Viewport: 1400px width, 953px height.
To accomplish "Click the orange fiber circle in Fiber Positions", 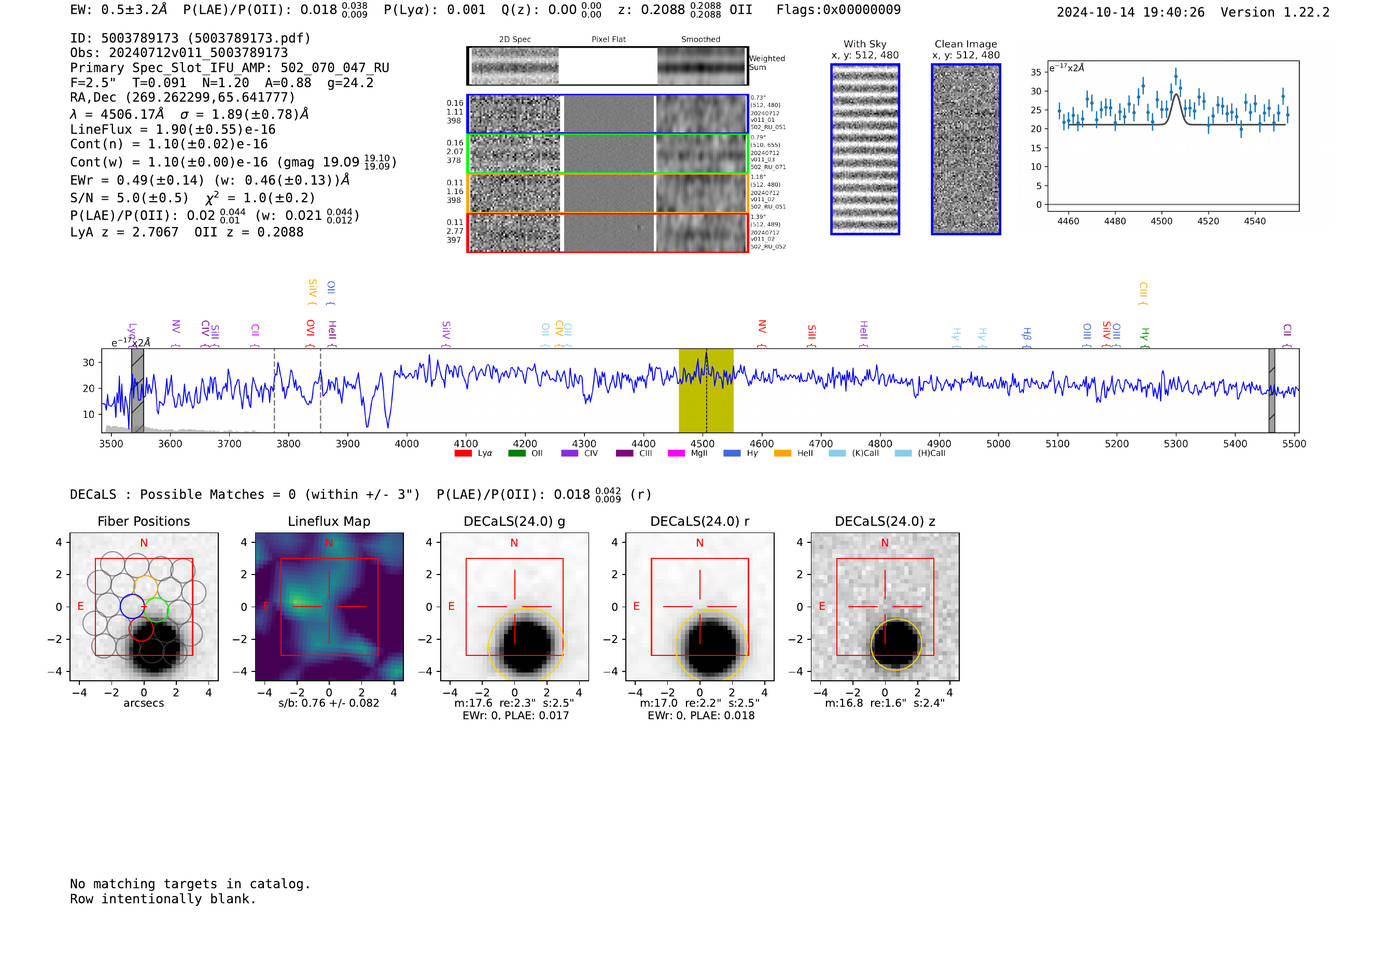I will (x=146, y=587).
